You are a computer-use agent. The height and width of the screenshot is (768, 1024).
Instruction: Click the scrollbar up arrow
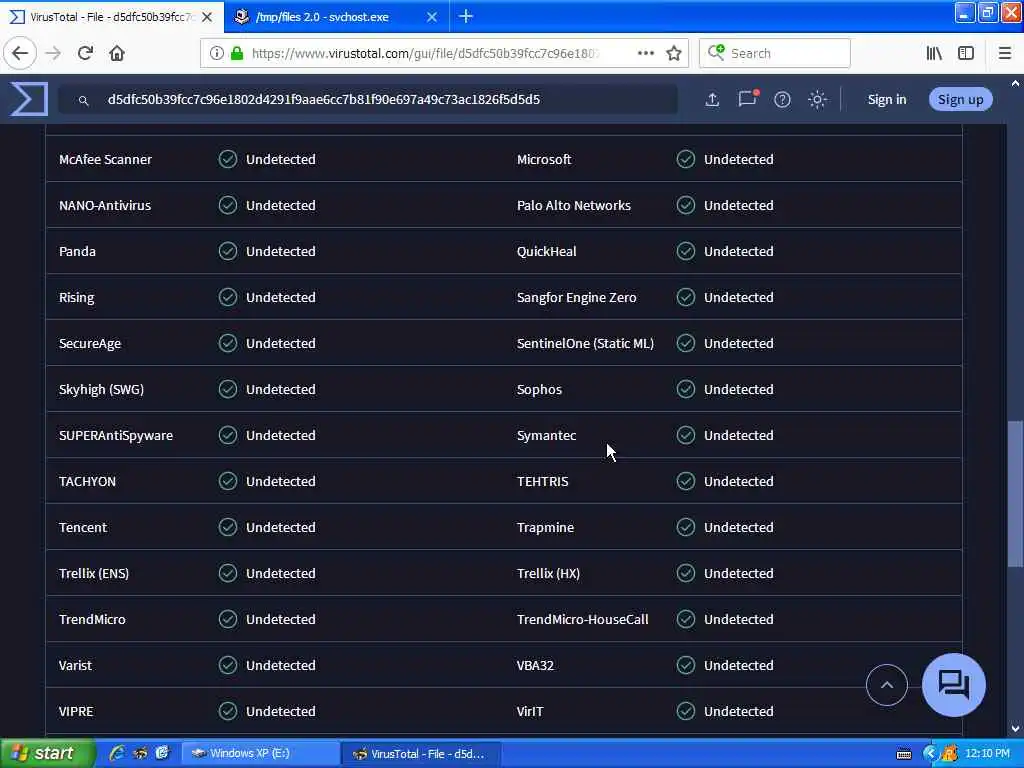tap(1015, 84)
